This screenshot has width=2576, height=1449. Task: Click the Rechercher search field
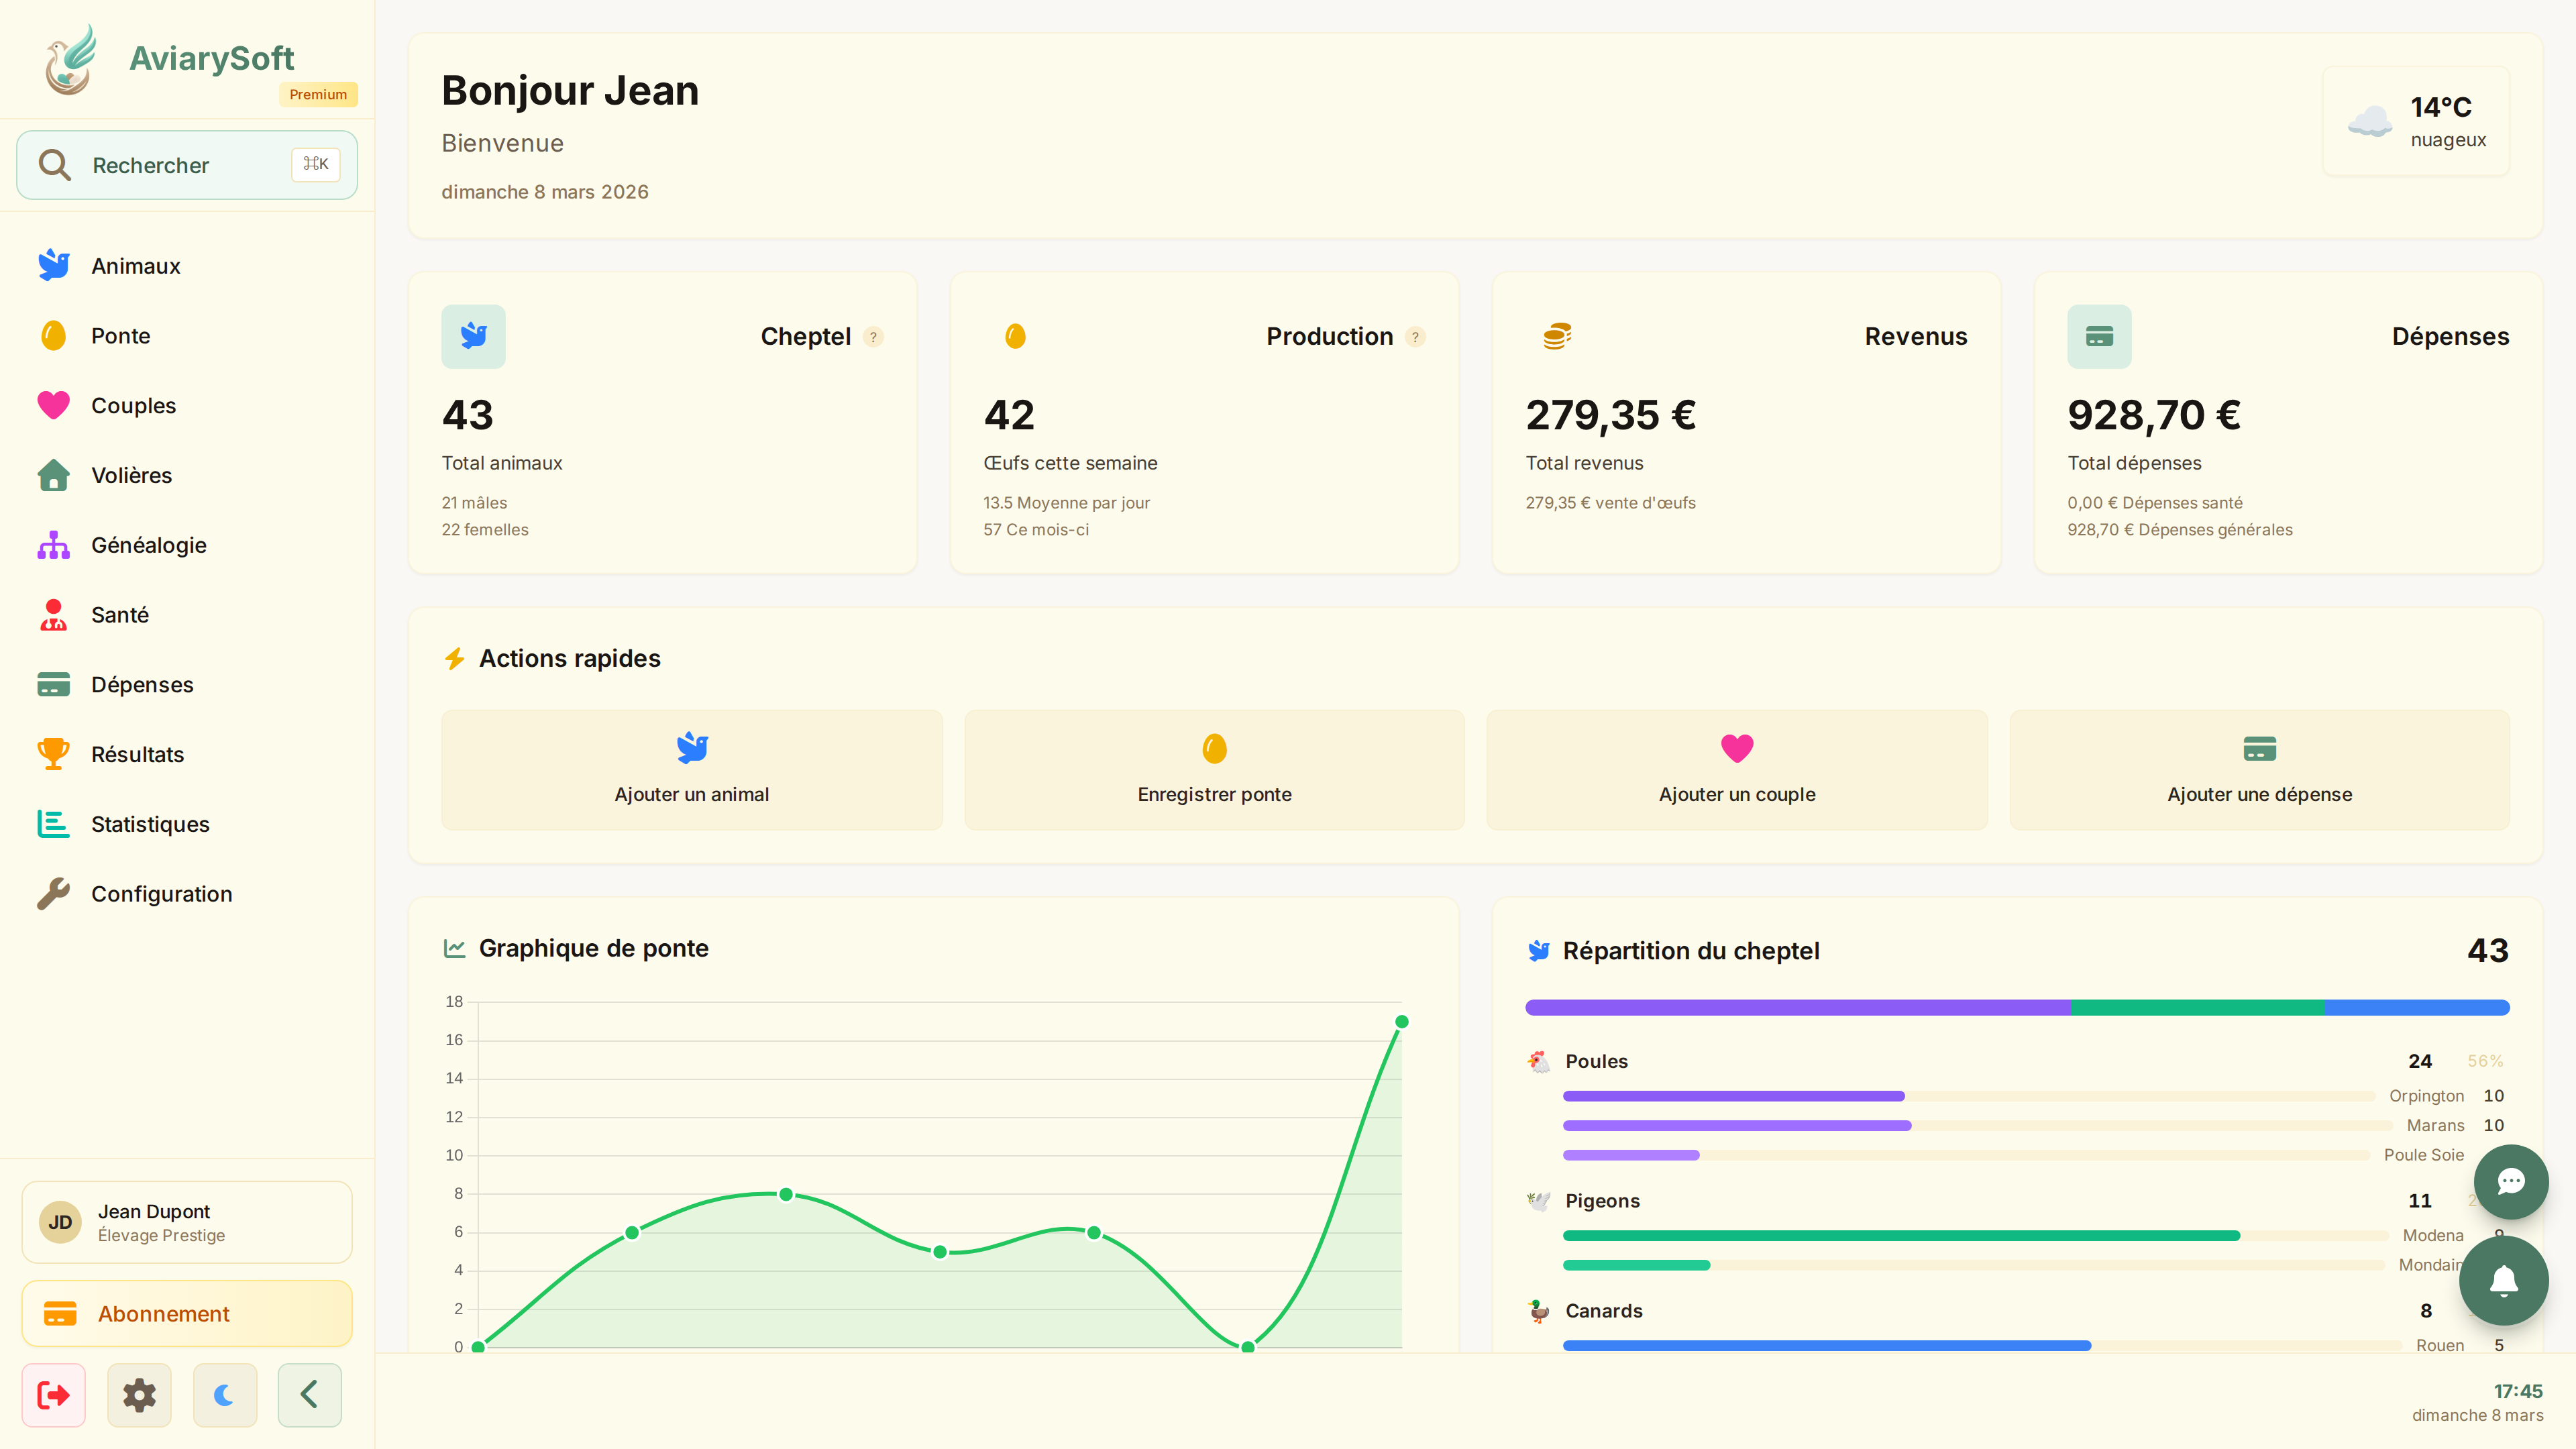pyautogui.click(x=186, y=164)
